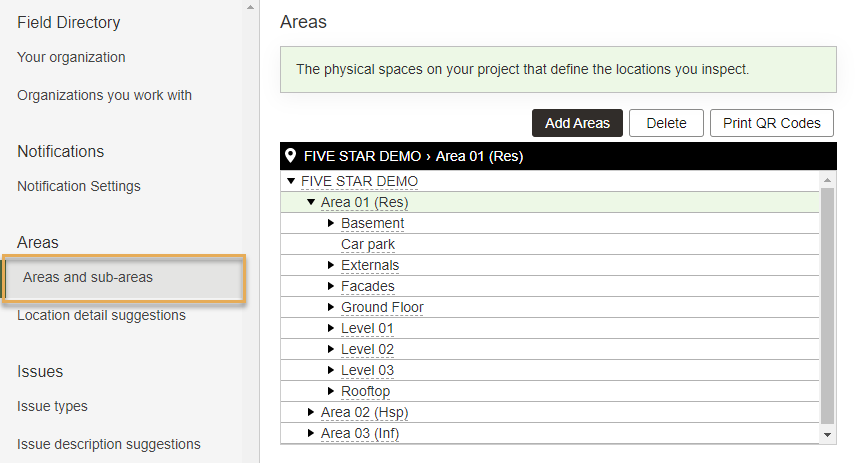The image size is (857, 463).
Task: Expand the Rooftop node
Action: 331,391
